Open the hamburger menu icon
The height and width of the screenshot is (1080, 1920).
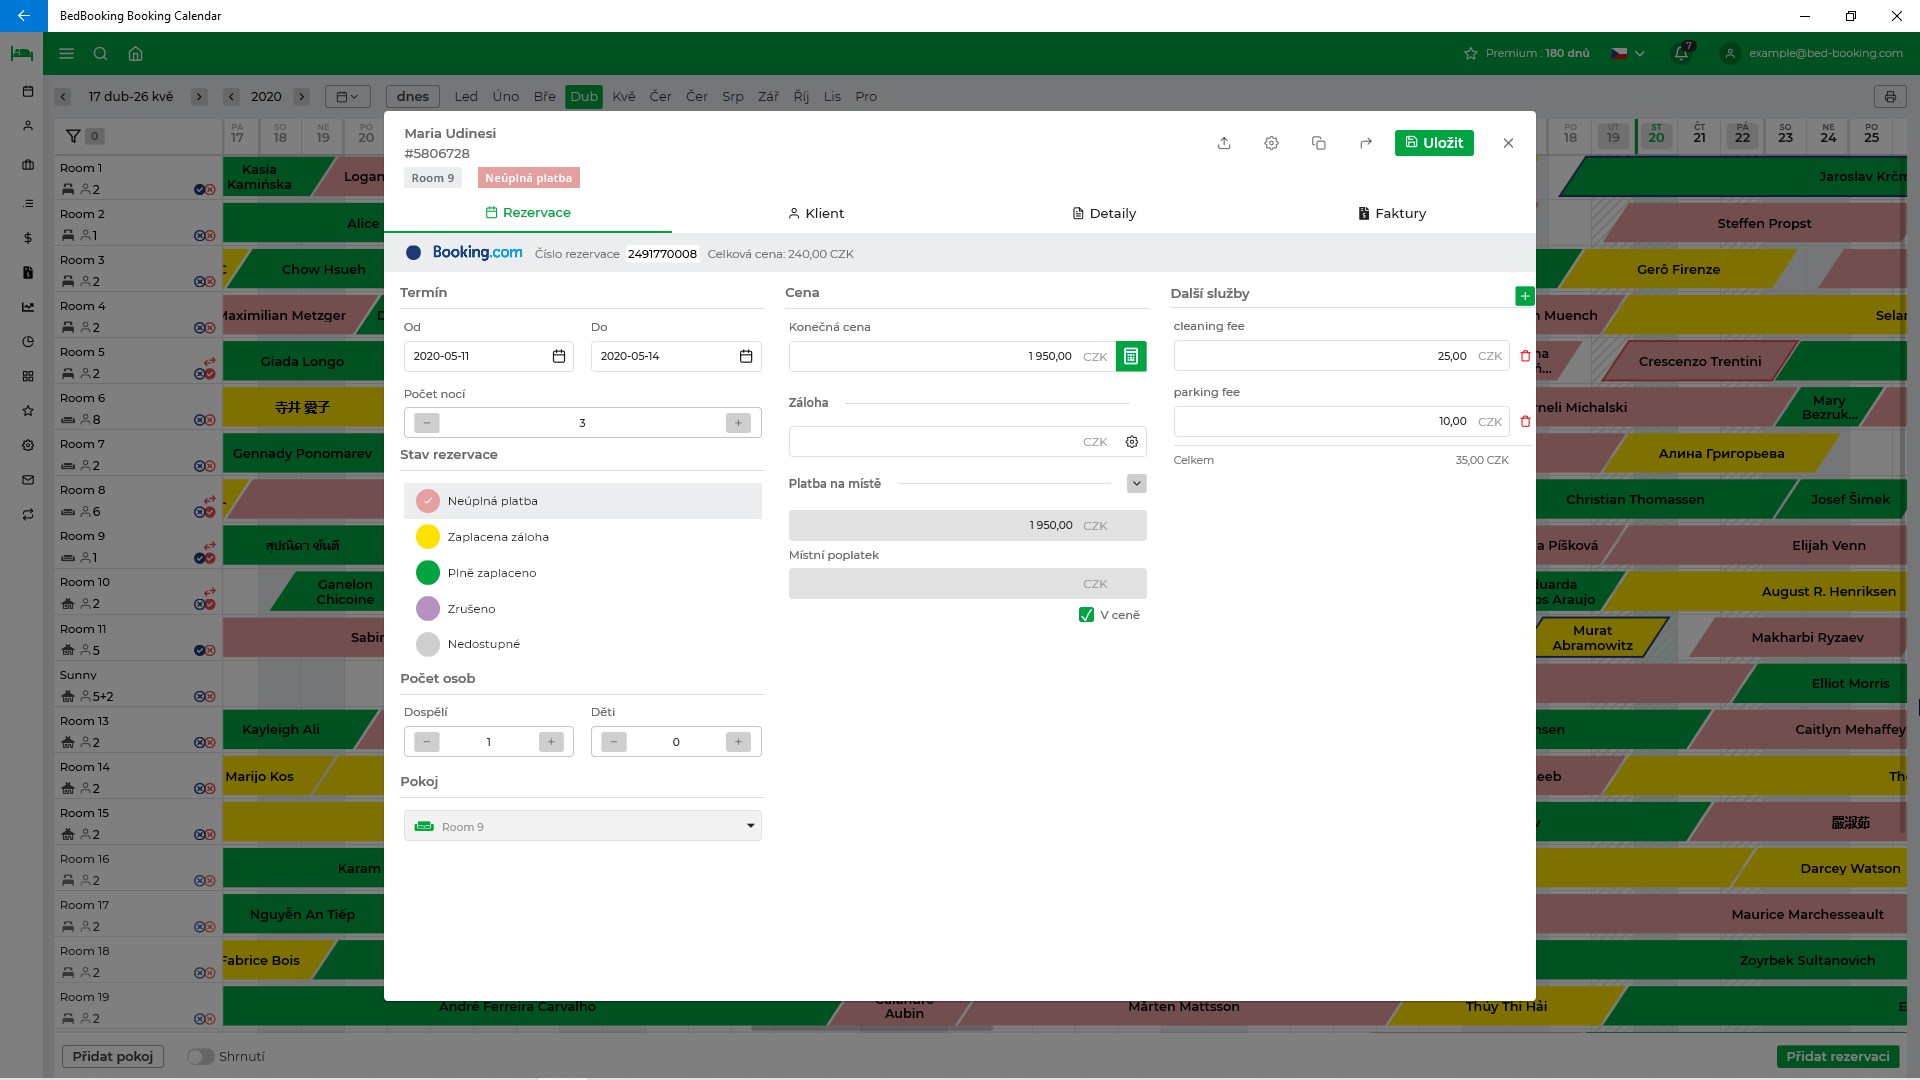click(67, 54)
